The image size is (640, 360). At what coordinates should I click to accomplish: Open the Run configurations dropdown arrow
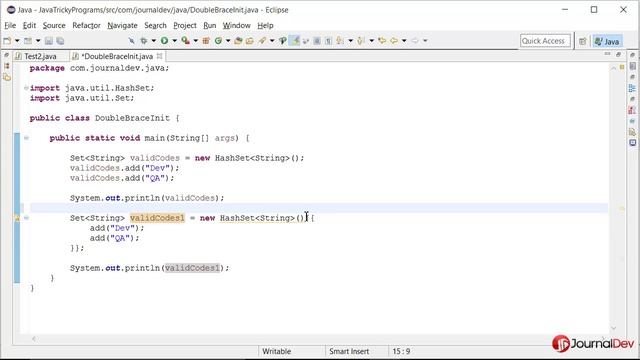(174, 41)
